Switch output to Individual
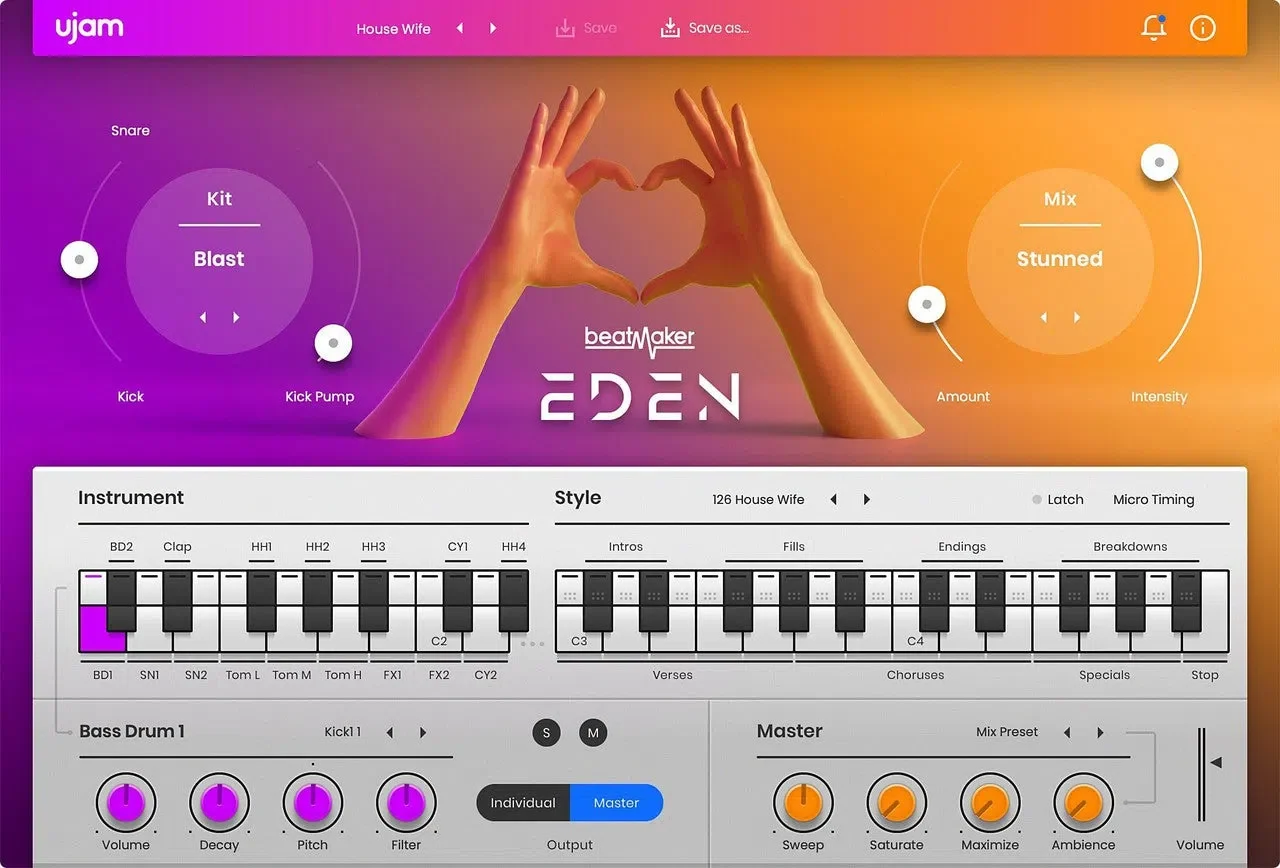This screenshot has width=1280, height=868. [x=523, y=802]
